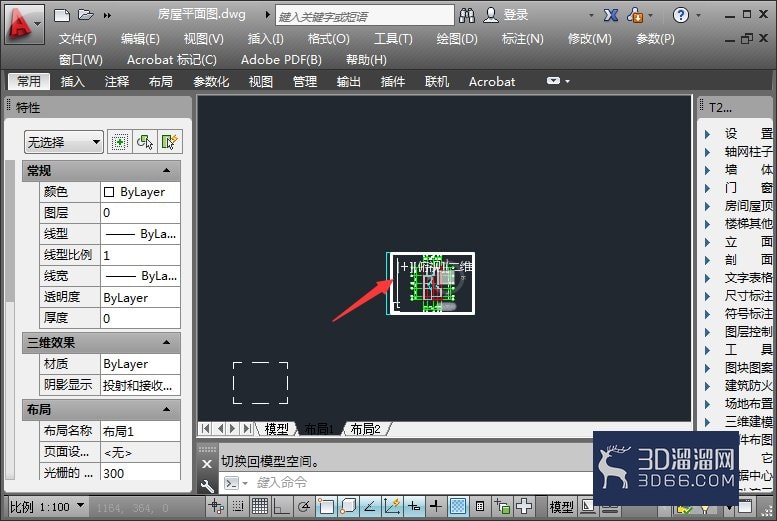Click the keyword search input field
This screenshot has width=777, height=521.
365,16
